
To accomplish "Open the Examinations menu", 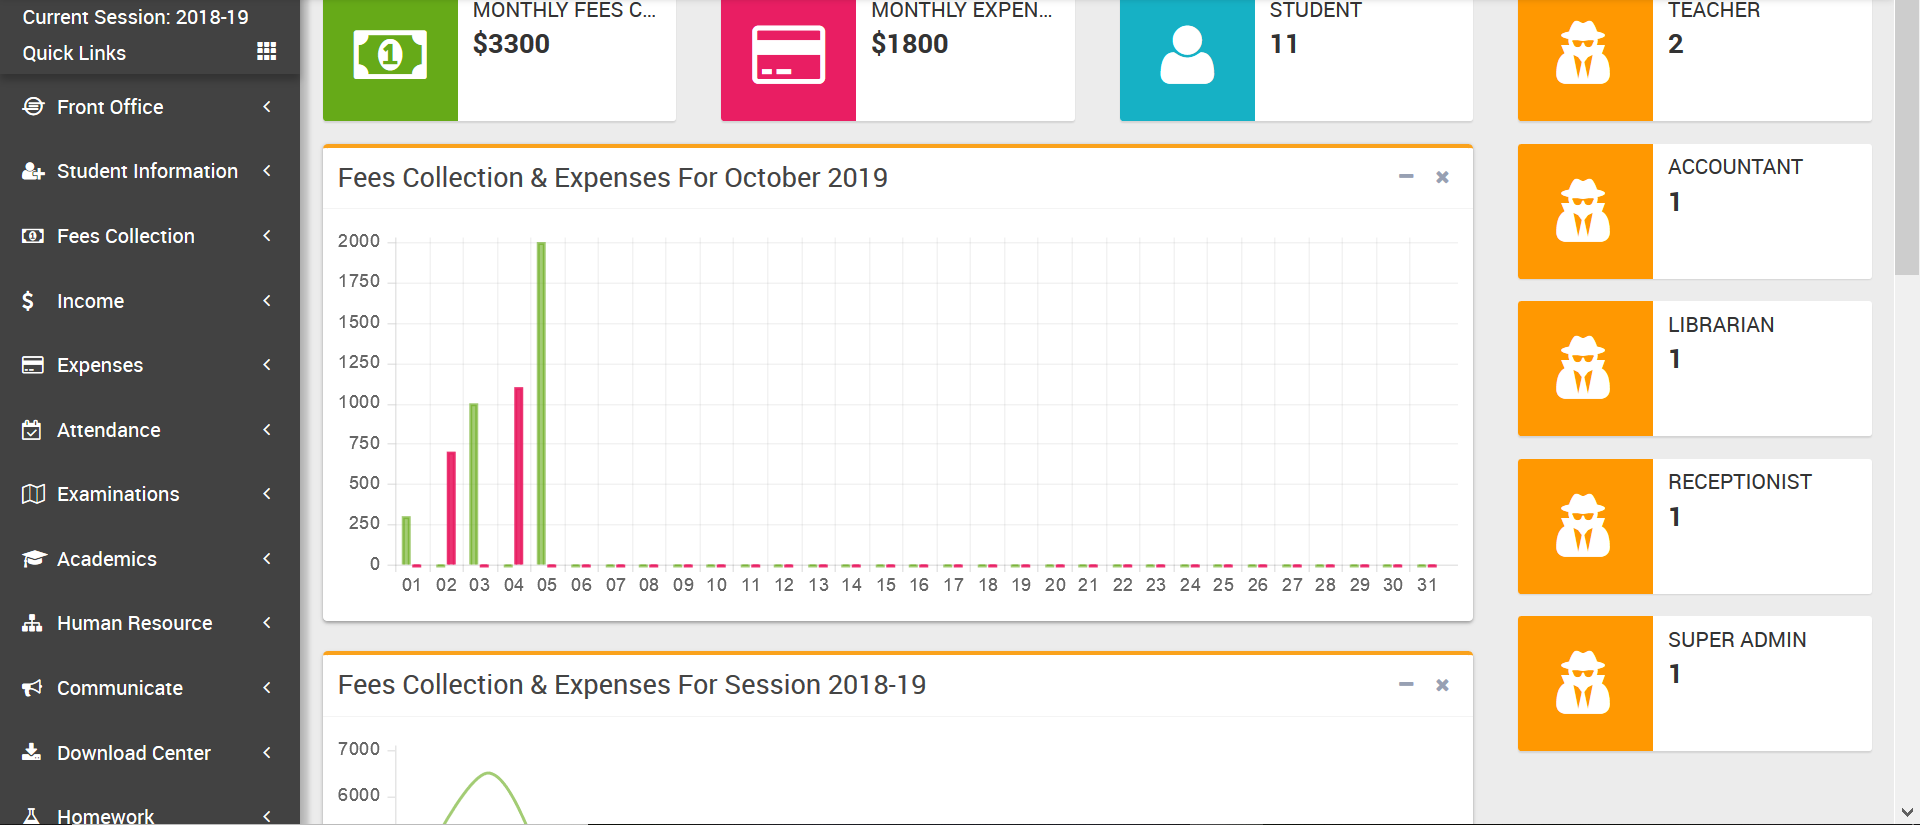I will click(x=118, y=494).
